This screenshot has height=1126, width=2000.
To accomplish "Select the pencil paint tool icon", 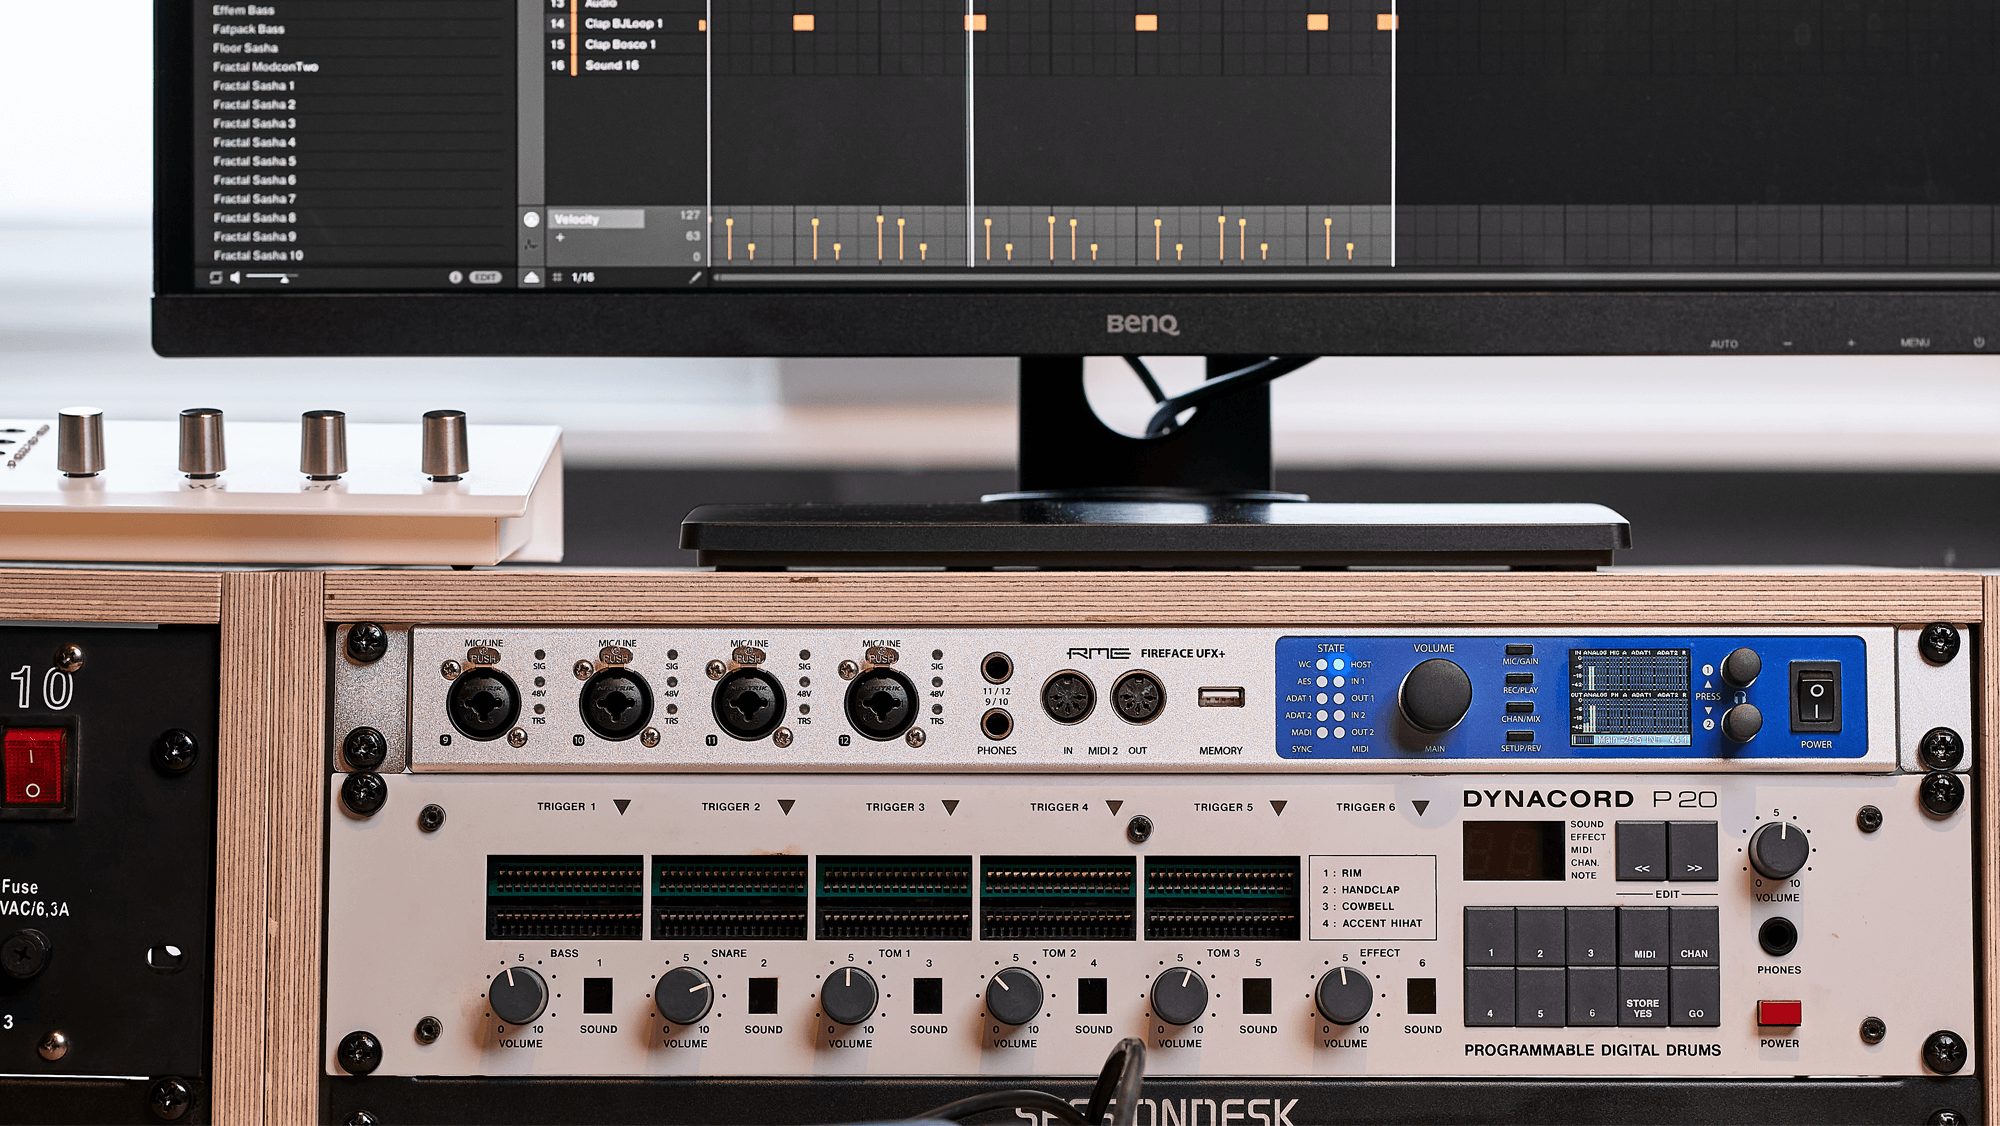I will 695,277.
